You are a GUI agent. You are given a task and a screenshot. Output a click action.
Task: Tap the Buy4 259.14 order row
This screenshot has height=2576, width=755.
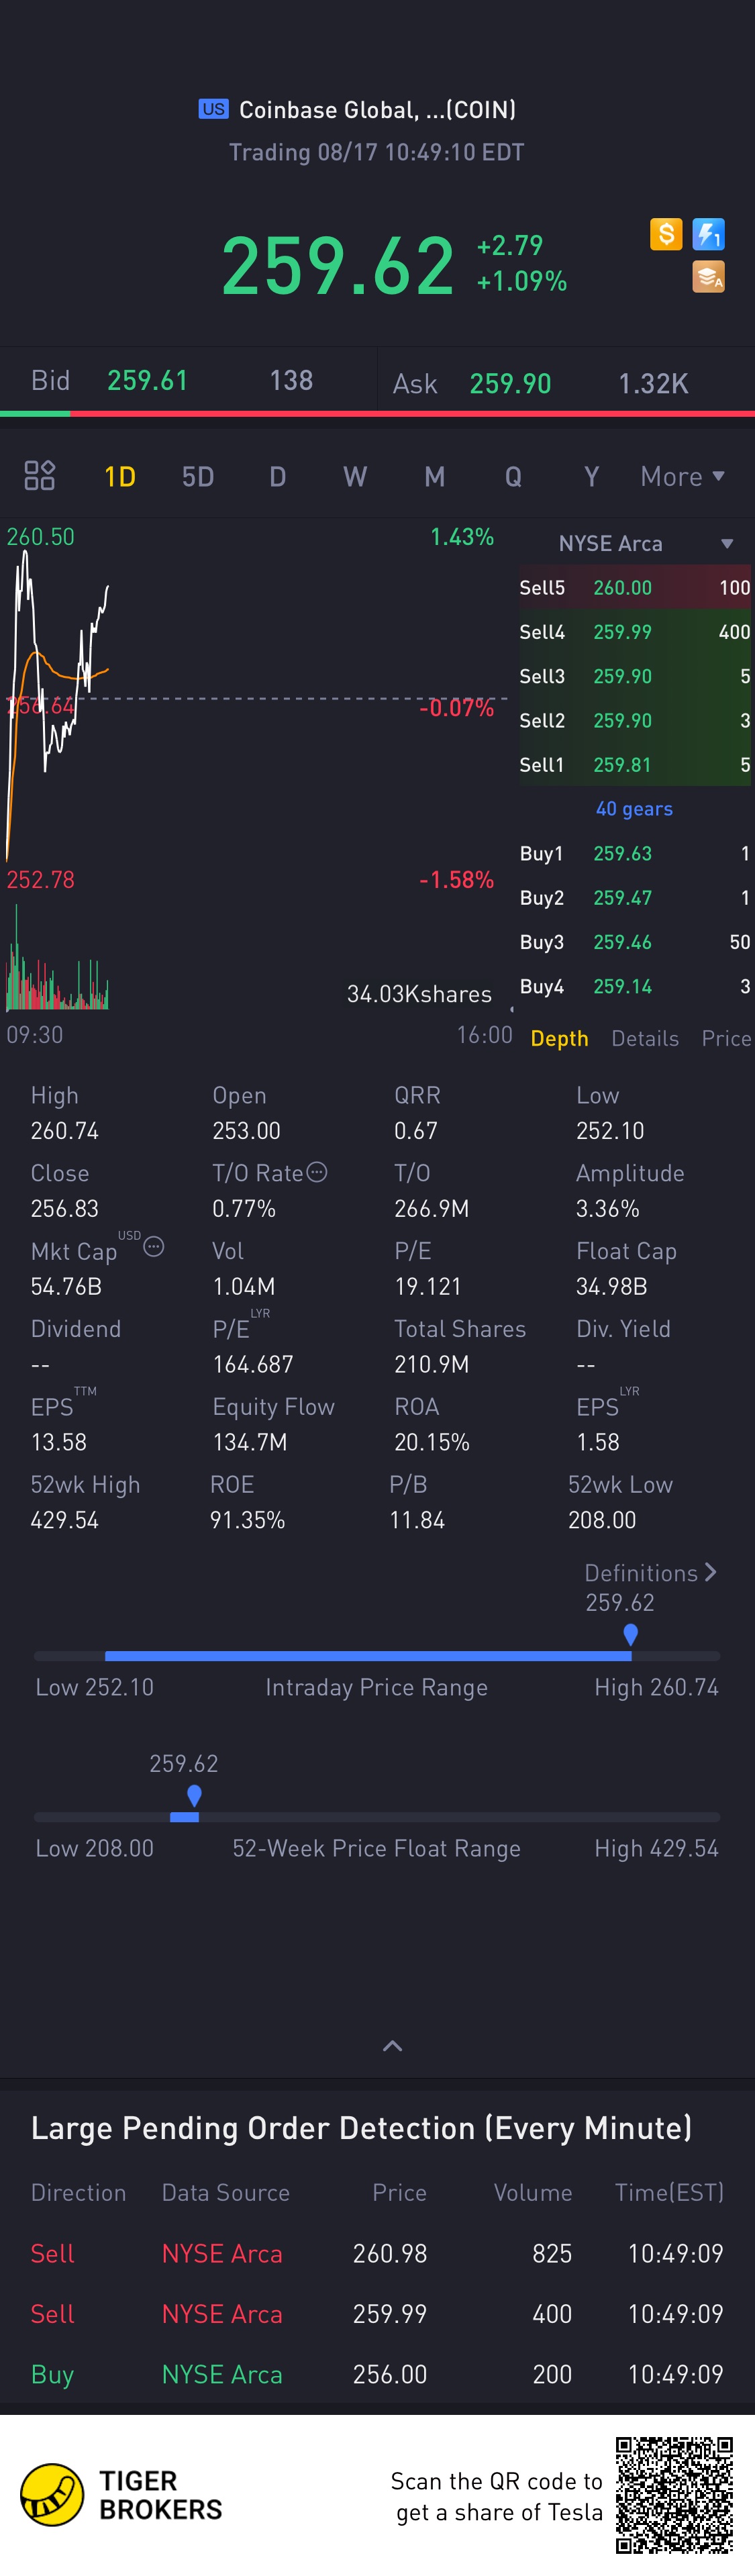(634, 986)
